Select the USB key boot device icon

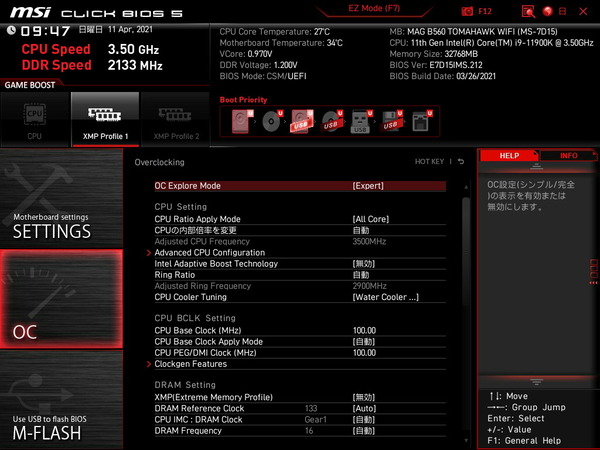[x=361, y=121]
